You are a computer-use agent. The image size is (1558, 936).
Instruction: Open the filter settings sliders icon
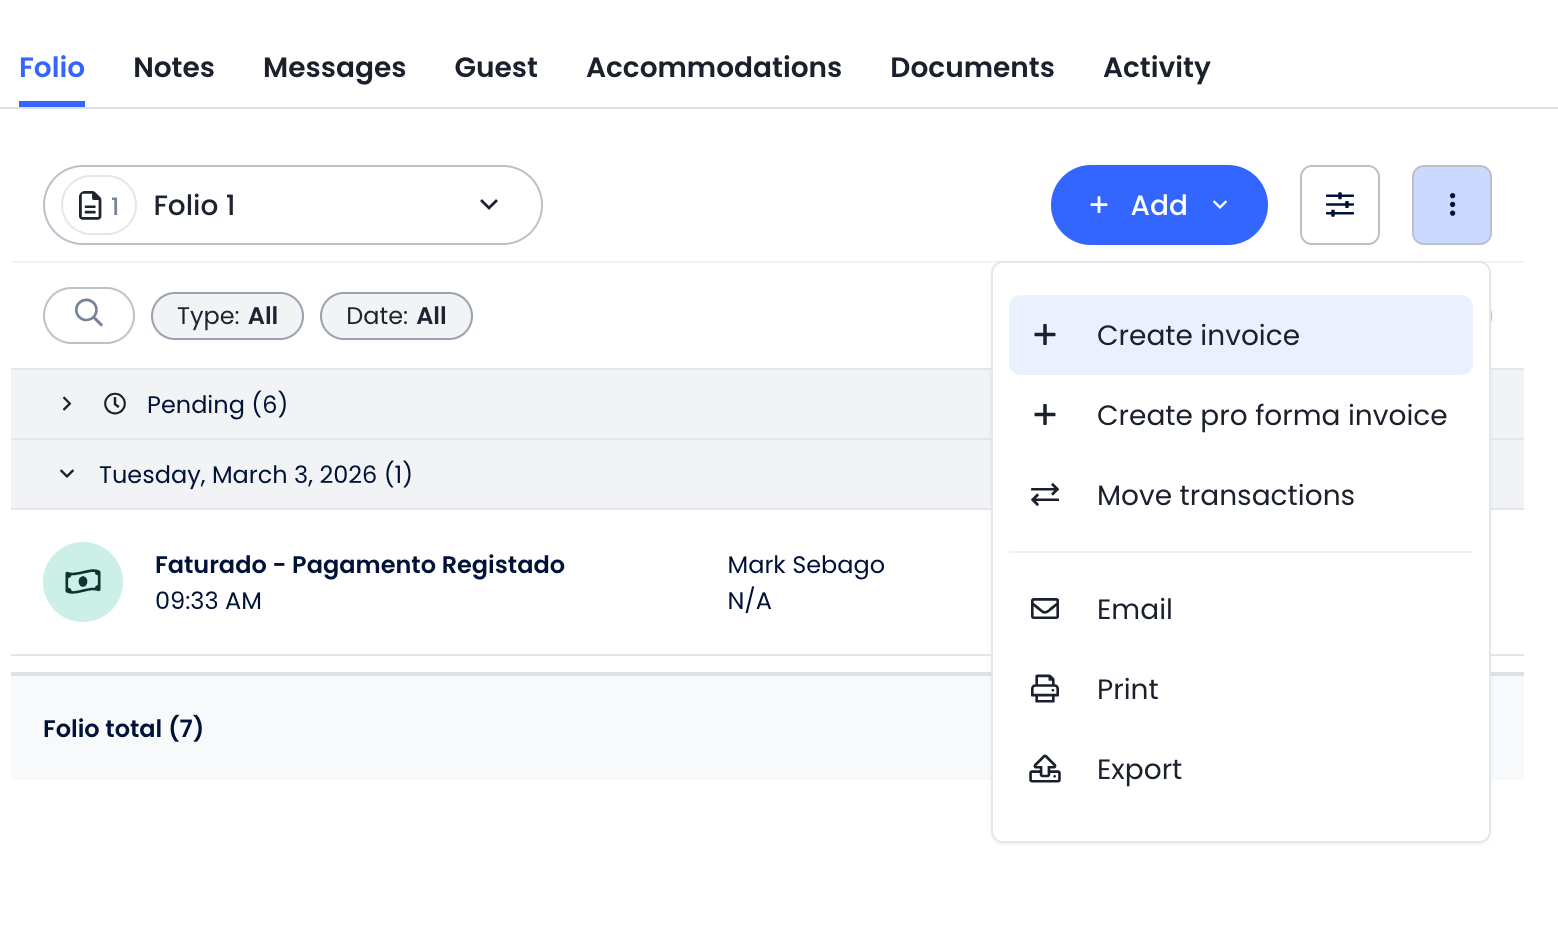(1339, 205)
